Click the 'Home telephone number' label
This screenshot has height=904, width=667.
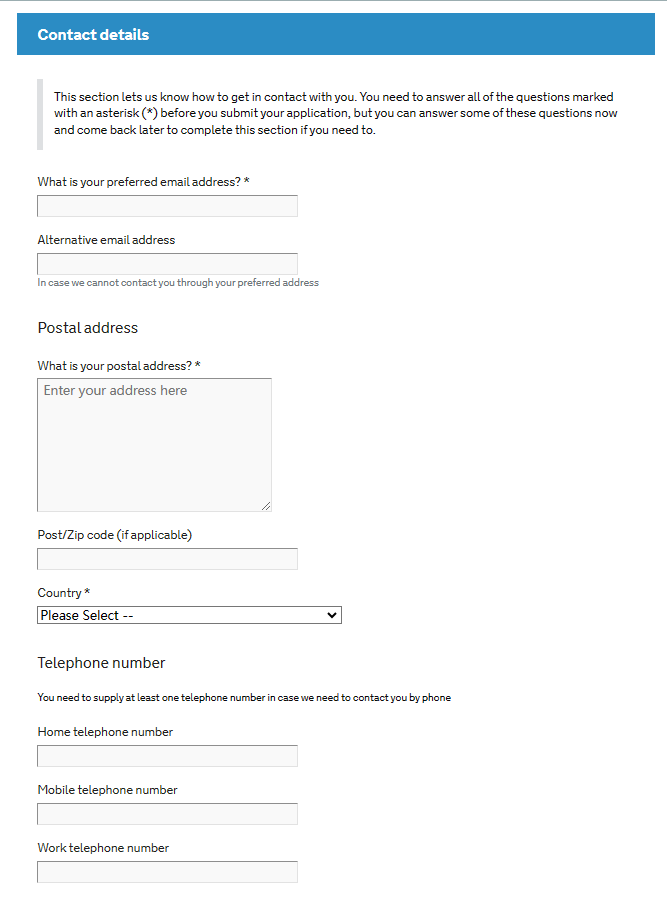tap(105, 732)
